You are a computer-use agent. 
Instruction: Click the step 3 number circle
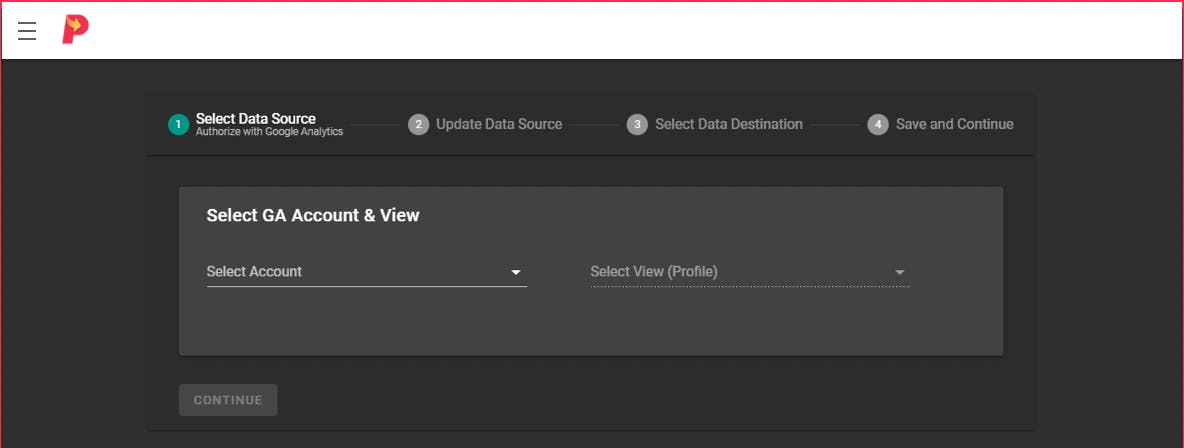click(x=637, y=125)
